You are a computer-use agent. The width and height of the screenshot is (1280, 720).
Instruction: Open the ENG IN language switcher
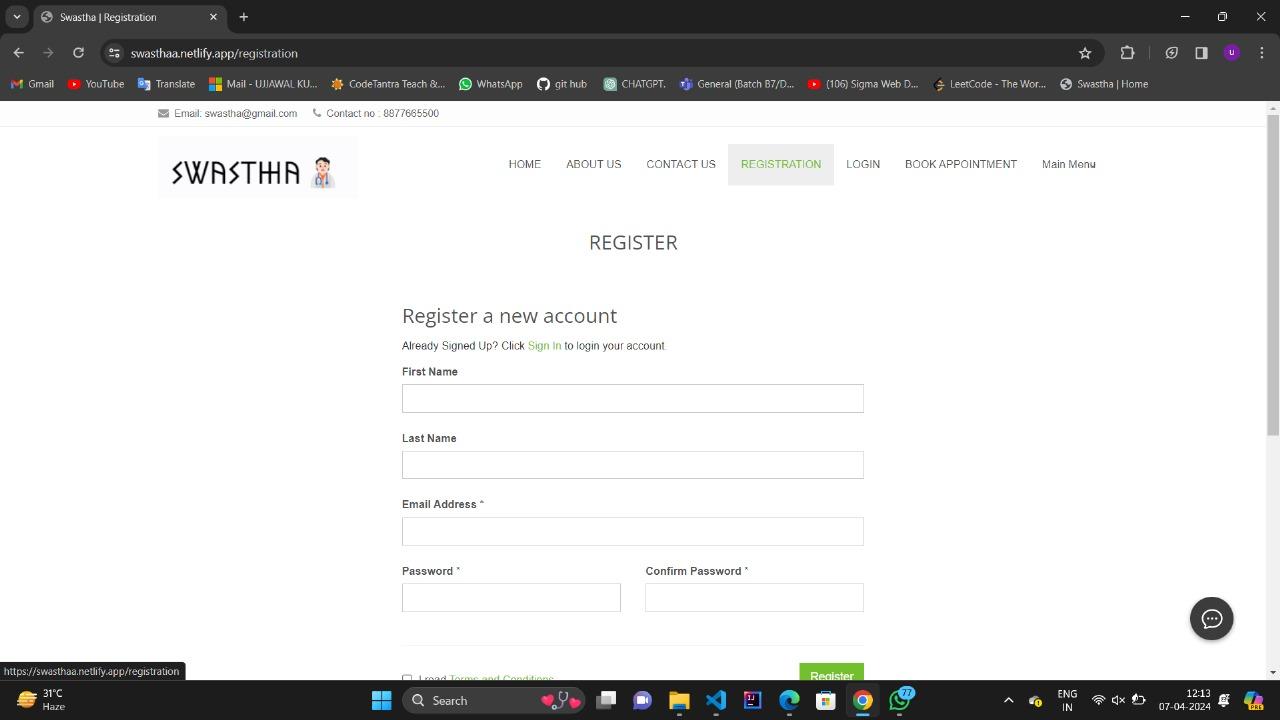(1067, 700)
